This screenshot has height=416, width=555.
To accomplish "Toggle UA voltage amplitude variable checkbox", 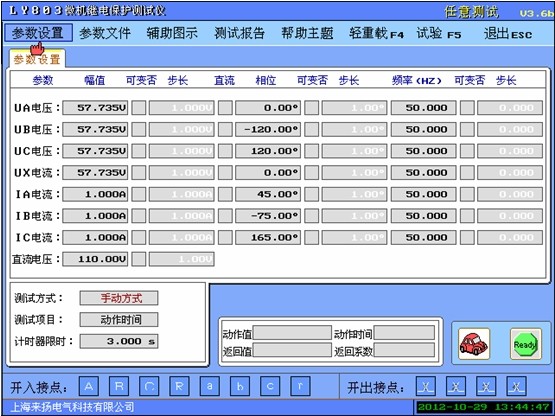I will point(139,108).
